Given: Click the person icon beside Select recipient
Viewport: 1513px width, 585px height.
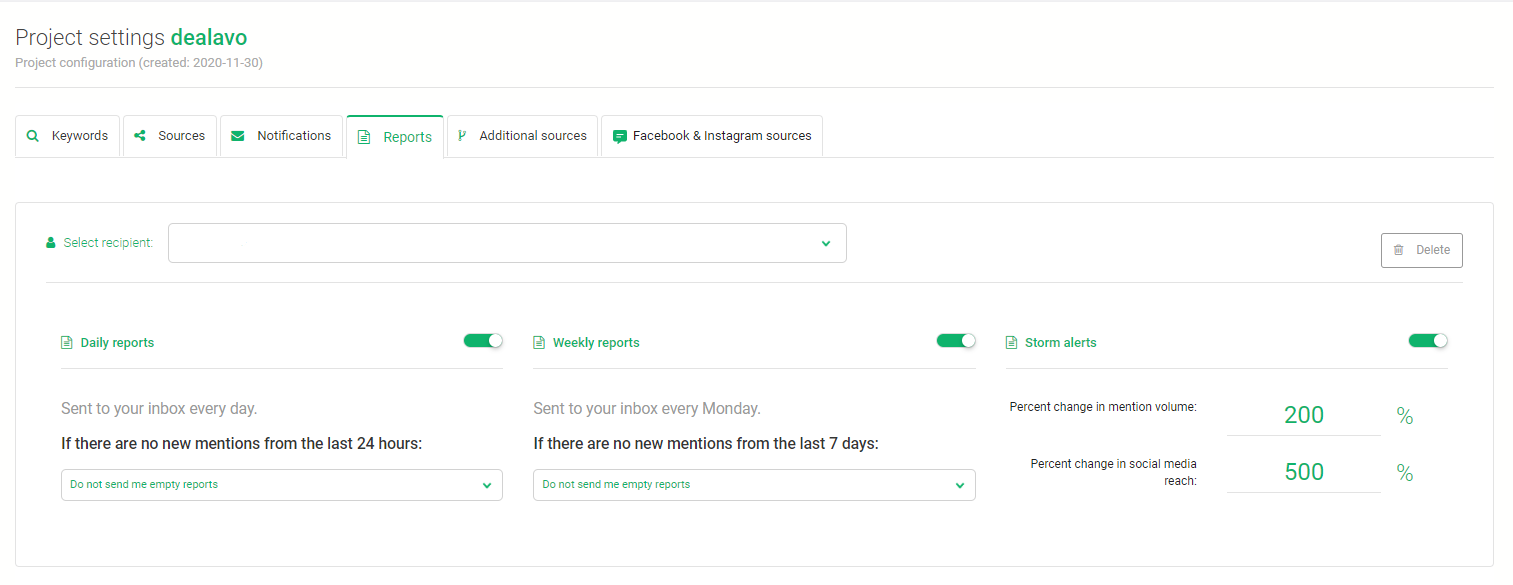Looking at the screenshot, I should [51, 243].
